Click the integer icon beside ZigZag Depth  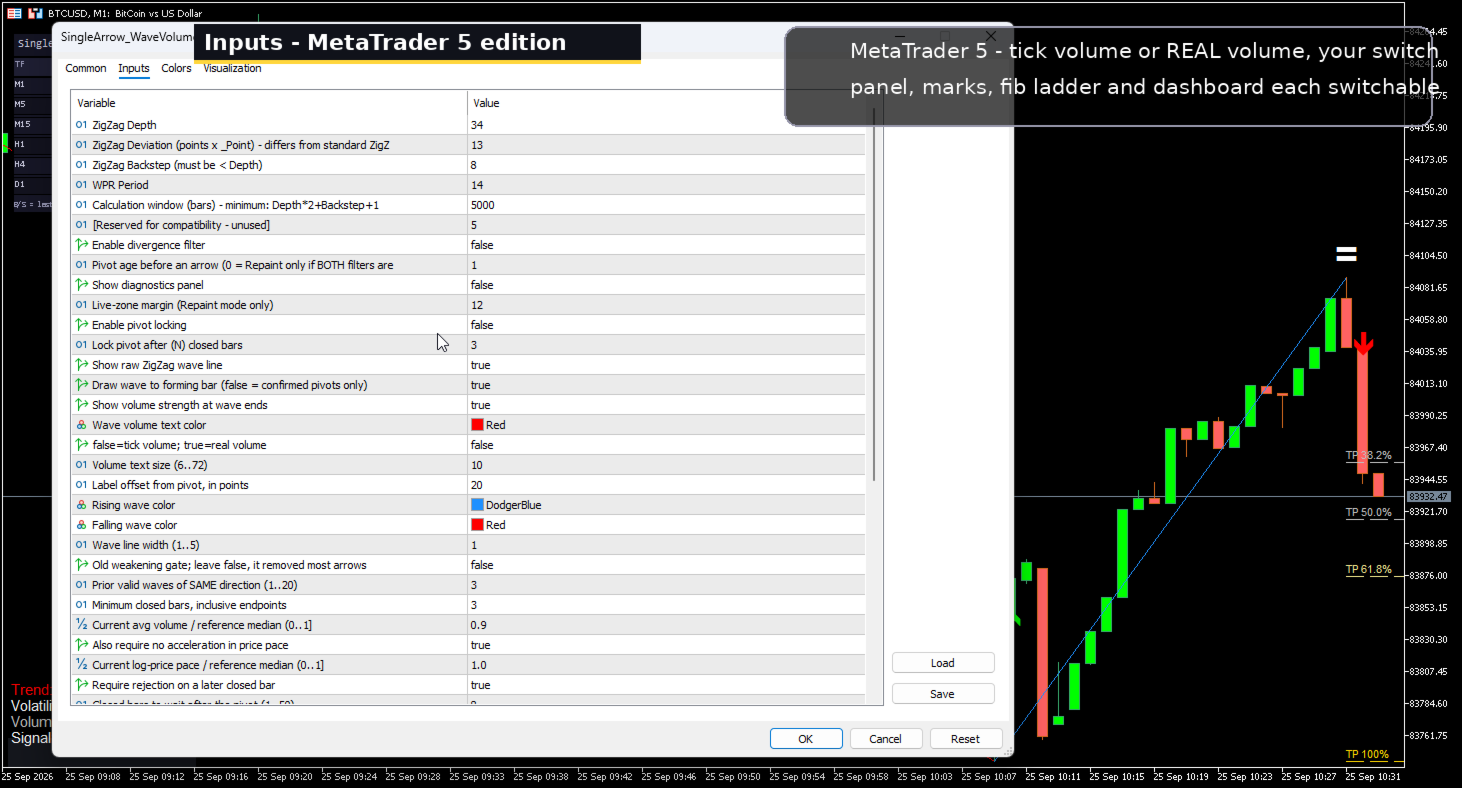point(81,125)
